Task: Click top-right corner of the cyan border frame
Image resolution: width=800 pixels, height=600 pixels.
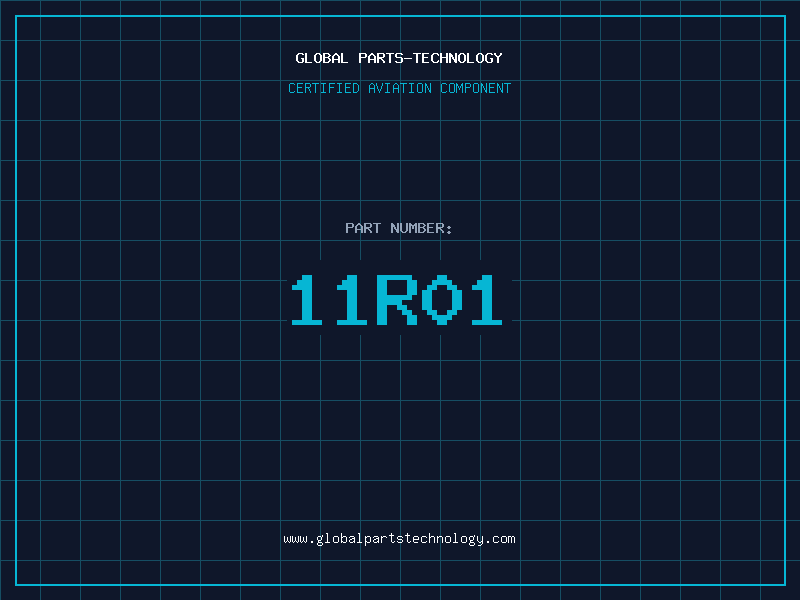Action: click(784, 16)
